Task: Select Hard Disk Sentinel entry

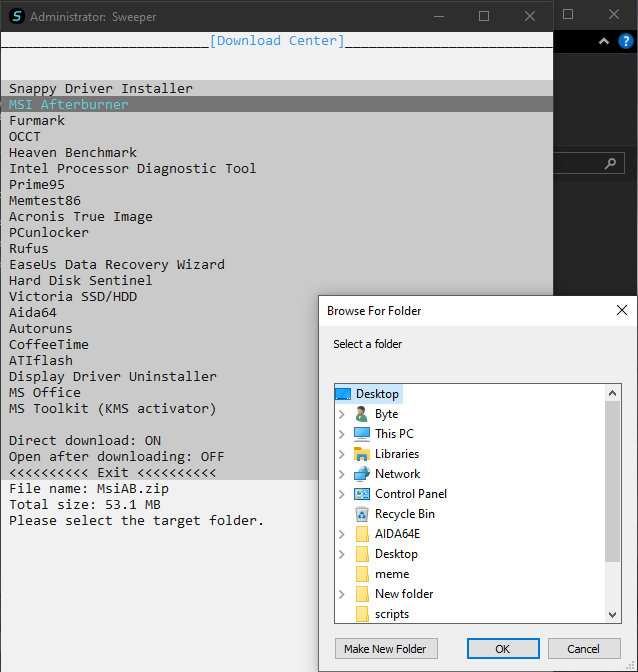Action: coord(81,281)
